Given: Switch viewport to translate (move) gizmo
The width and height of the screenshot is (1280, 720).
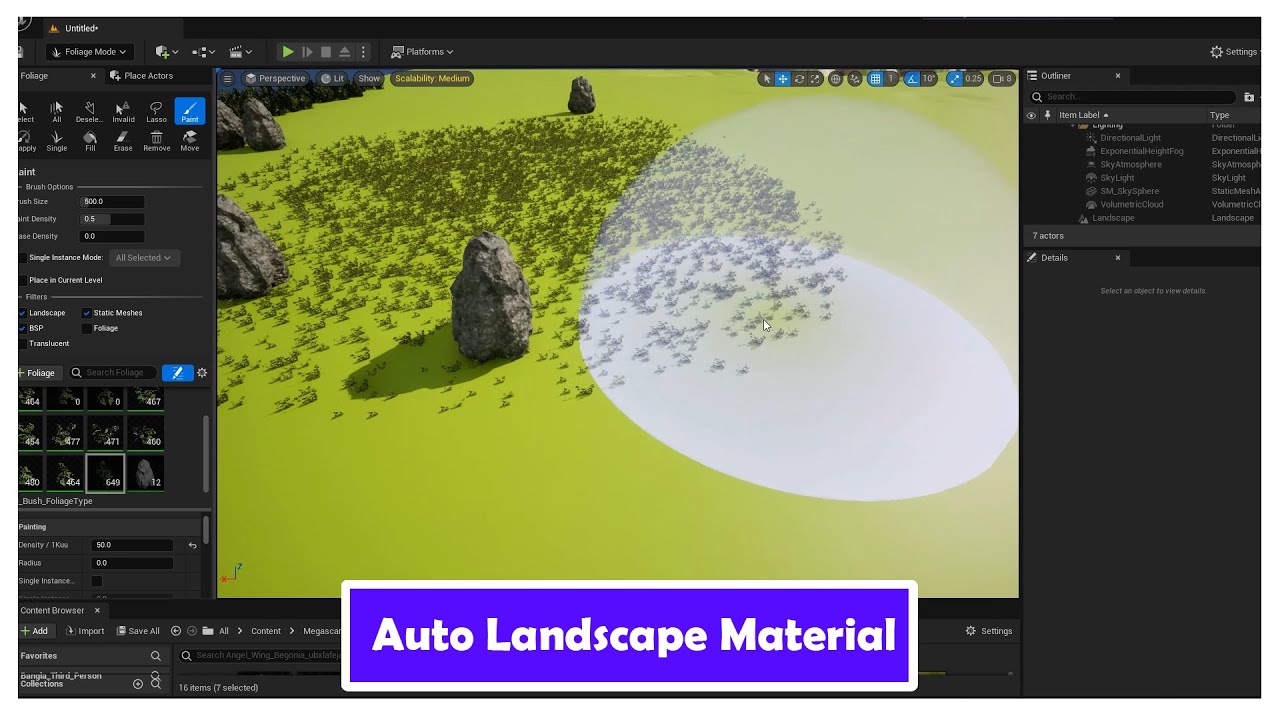Looking at the screenshot, I should tap(783, 78).
